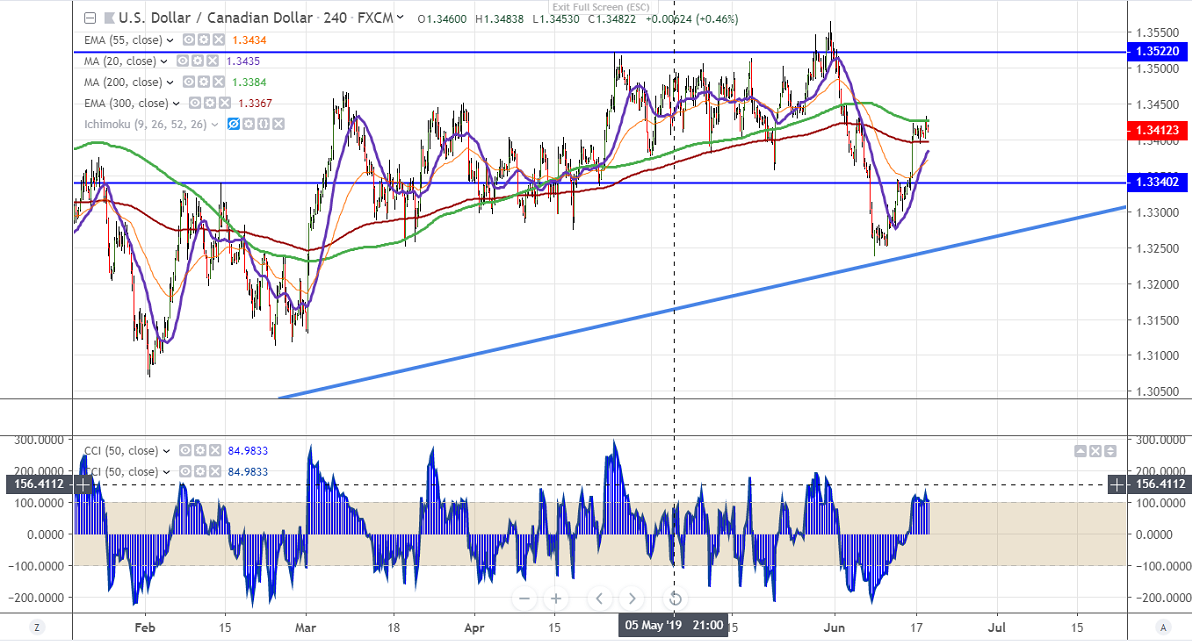Click the 1.35220 horizontal line price label
Screen dimensions: 1192x642
click(1157, 52)
